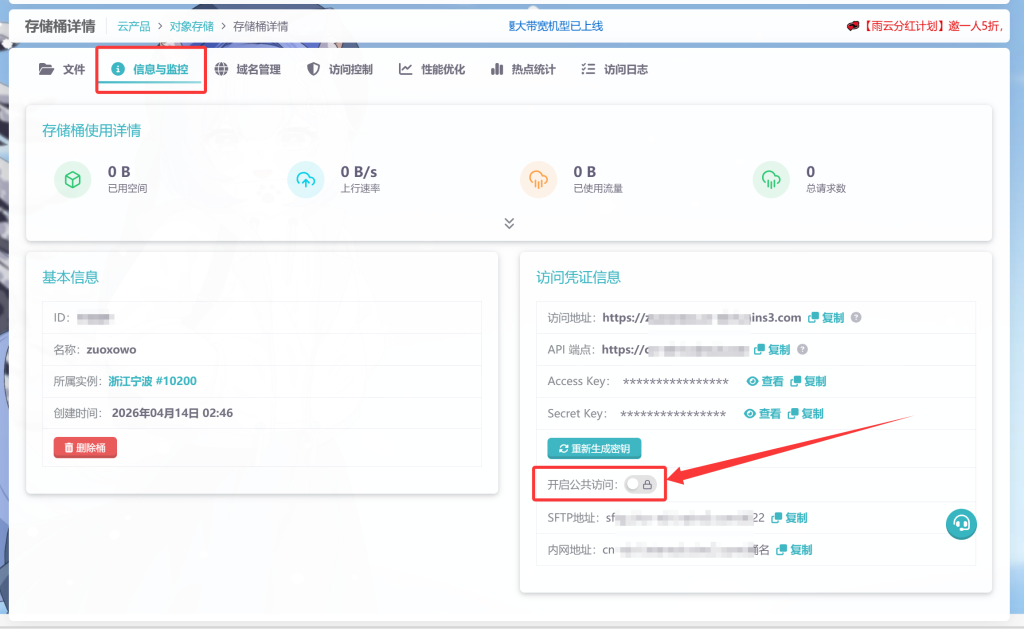
Task: Click the 重新生成密钥 button
Action: click(594, 448)
